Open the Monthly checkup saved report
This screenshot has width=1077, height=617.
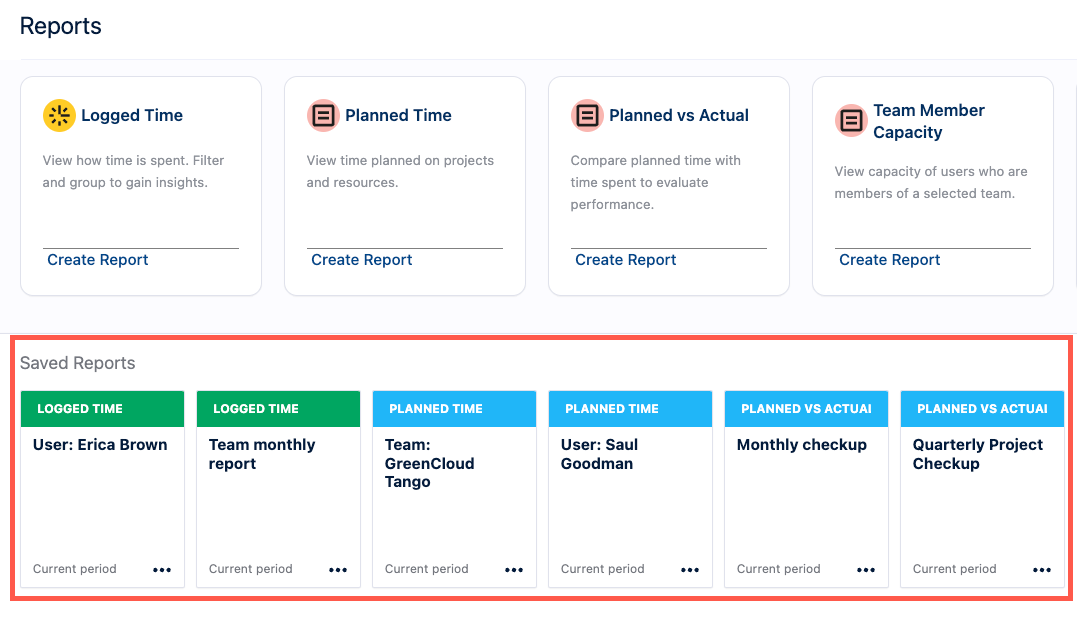802,445
